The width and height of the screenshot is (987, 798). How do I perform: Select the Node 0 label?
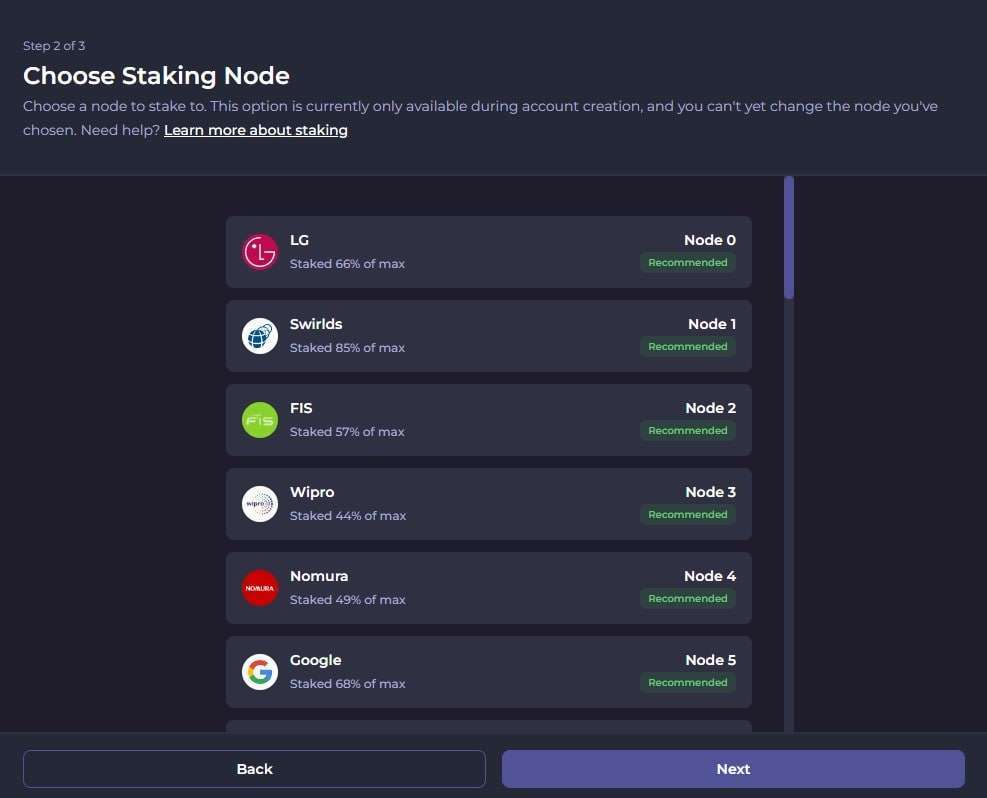click(x=710, y=240)
